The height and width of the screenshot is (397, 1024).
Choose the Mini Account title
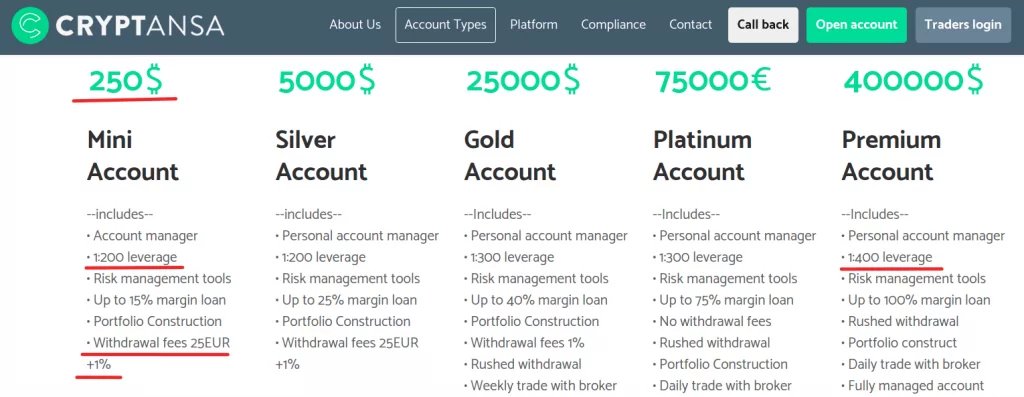click(133, 155)
